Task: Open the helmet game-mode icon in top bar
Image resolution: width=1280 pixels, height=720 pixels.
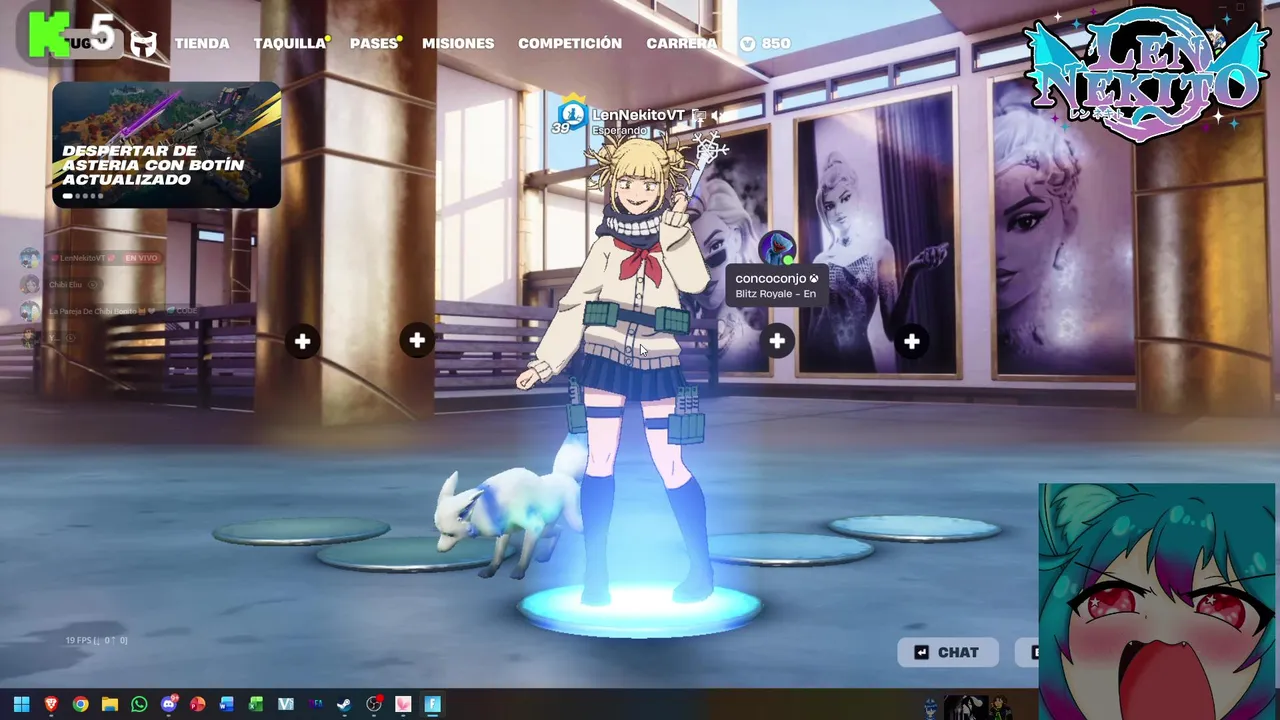Action: [x=144, y=44]
